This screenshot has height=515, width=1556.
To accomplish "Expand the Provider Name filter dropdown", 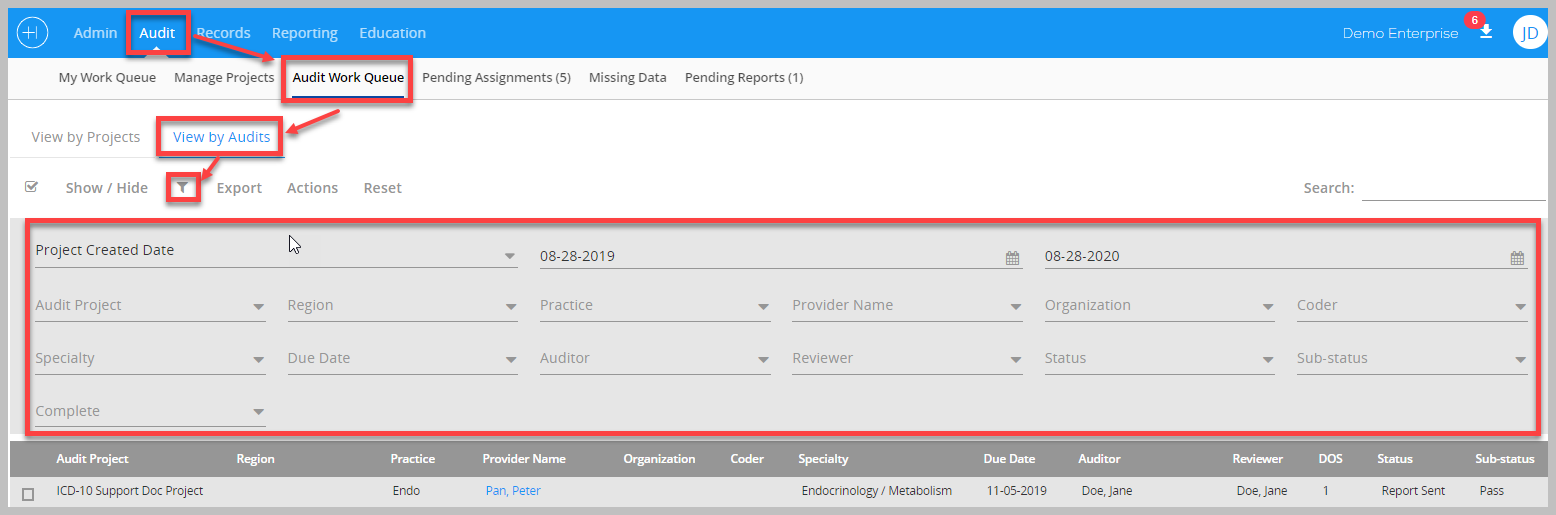I will click(907, 305).
